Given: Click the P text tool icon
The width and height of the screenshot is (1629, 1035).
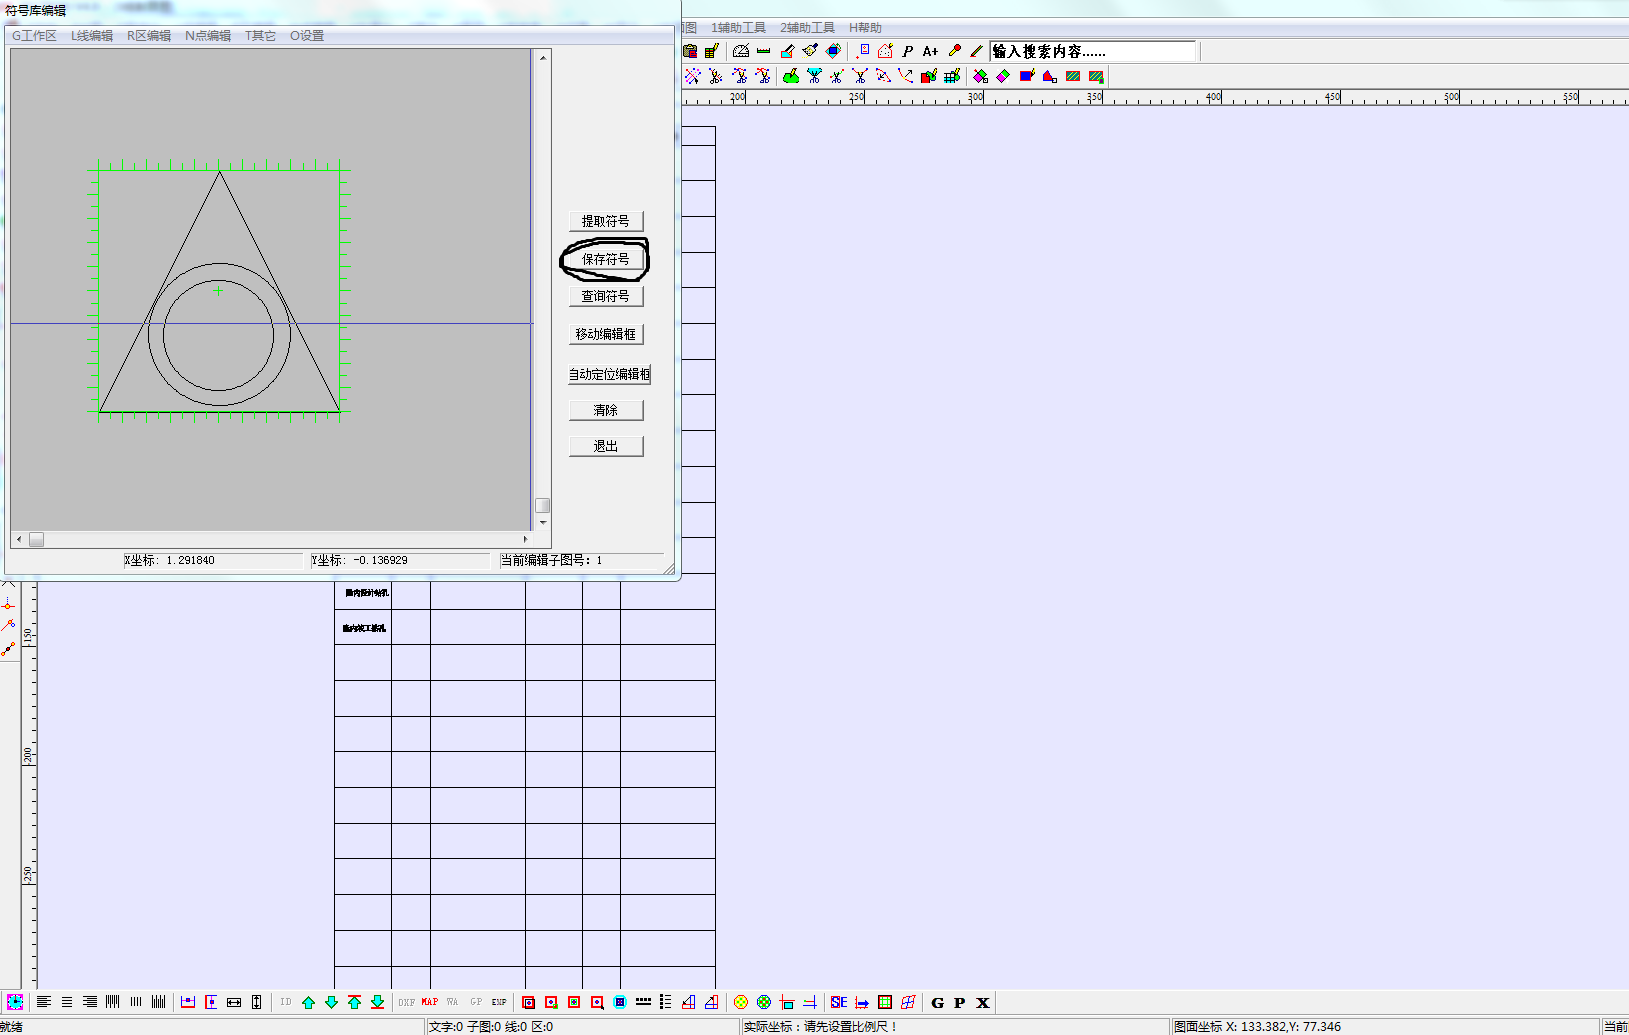Looking at the screenshot, I should (908, 51).
